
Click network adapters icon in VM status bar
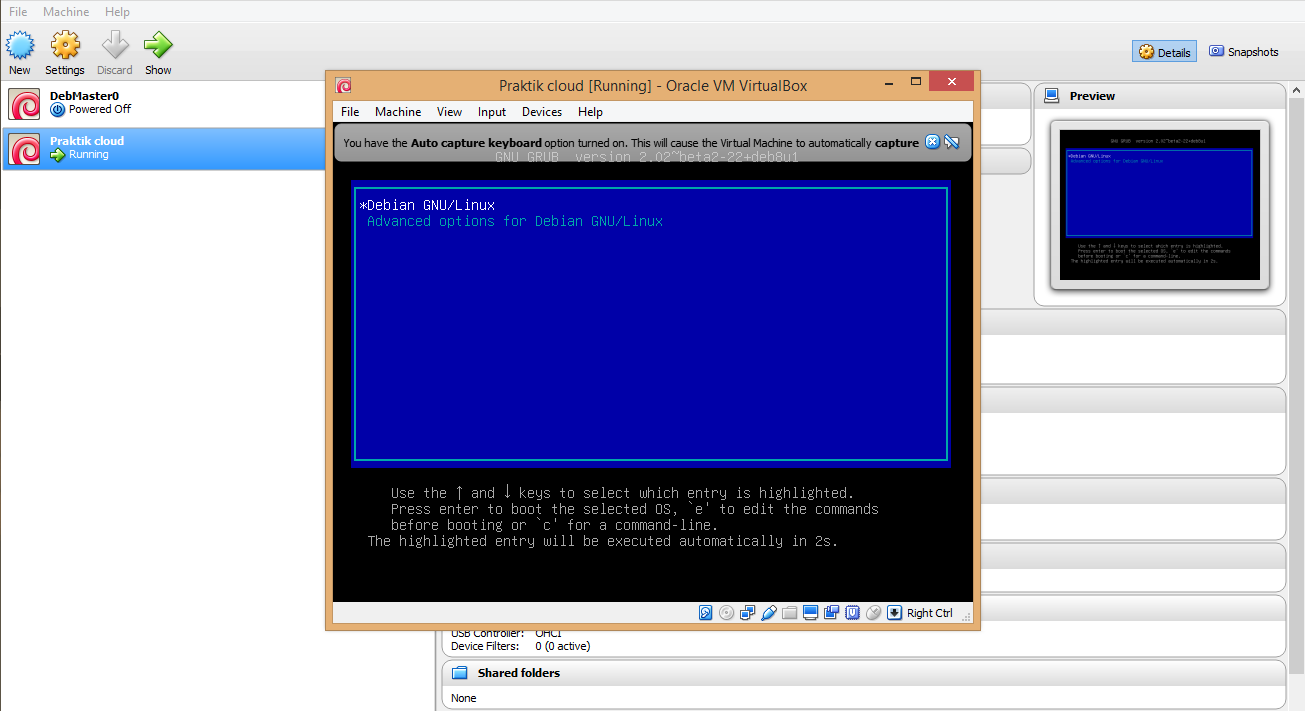click(x=747, y=613)
